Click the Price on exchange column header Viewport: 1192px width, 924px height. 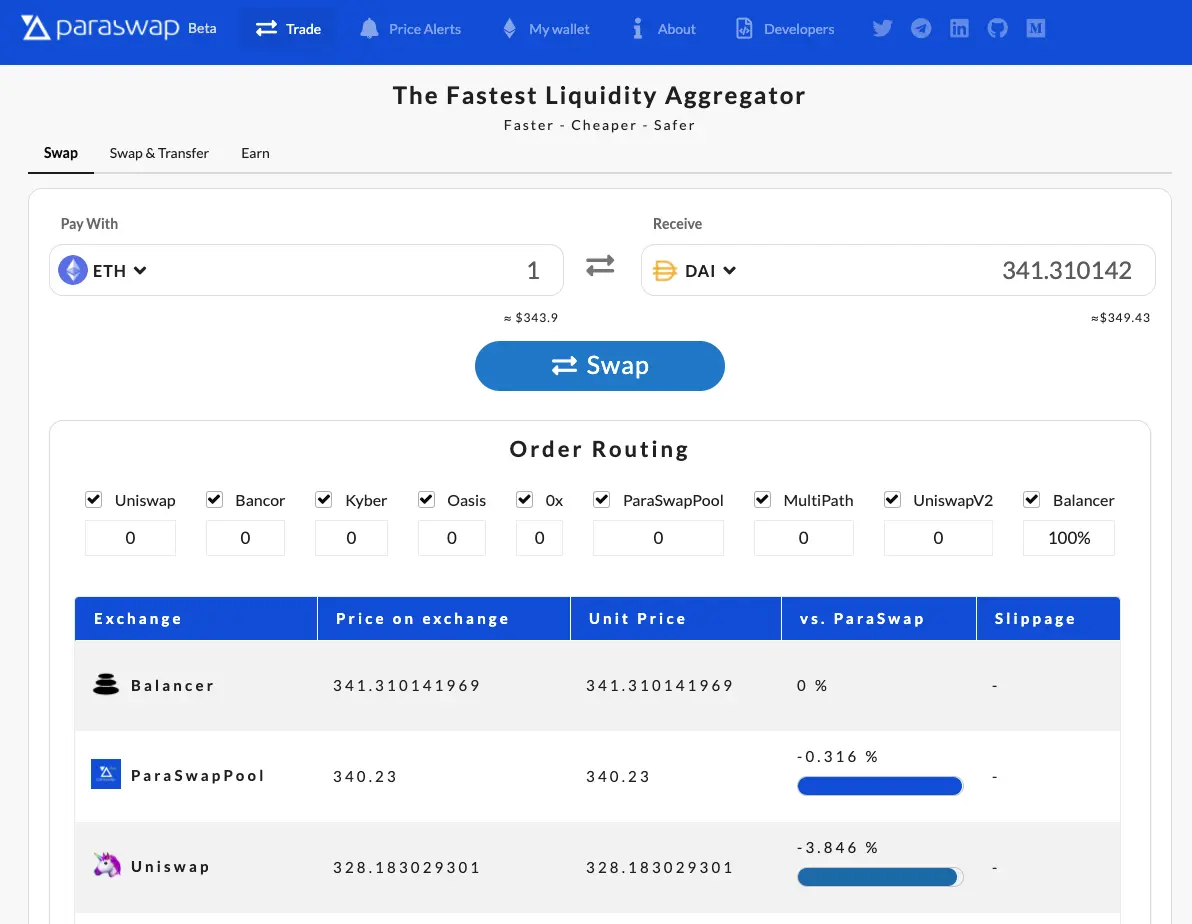tap(444, 618)
